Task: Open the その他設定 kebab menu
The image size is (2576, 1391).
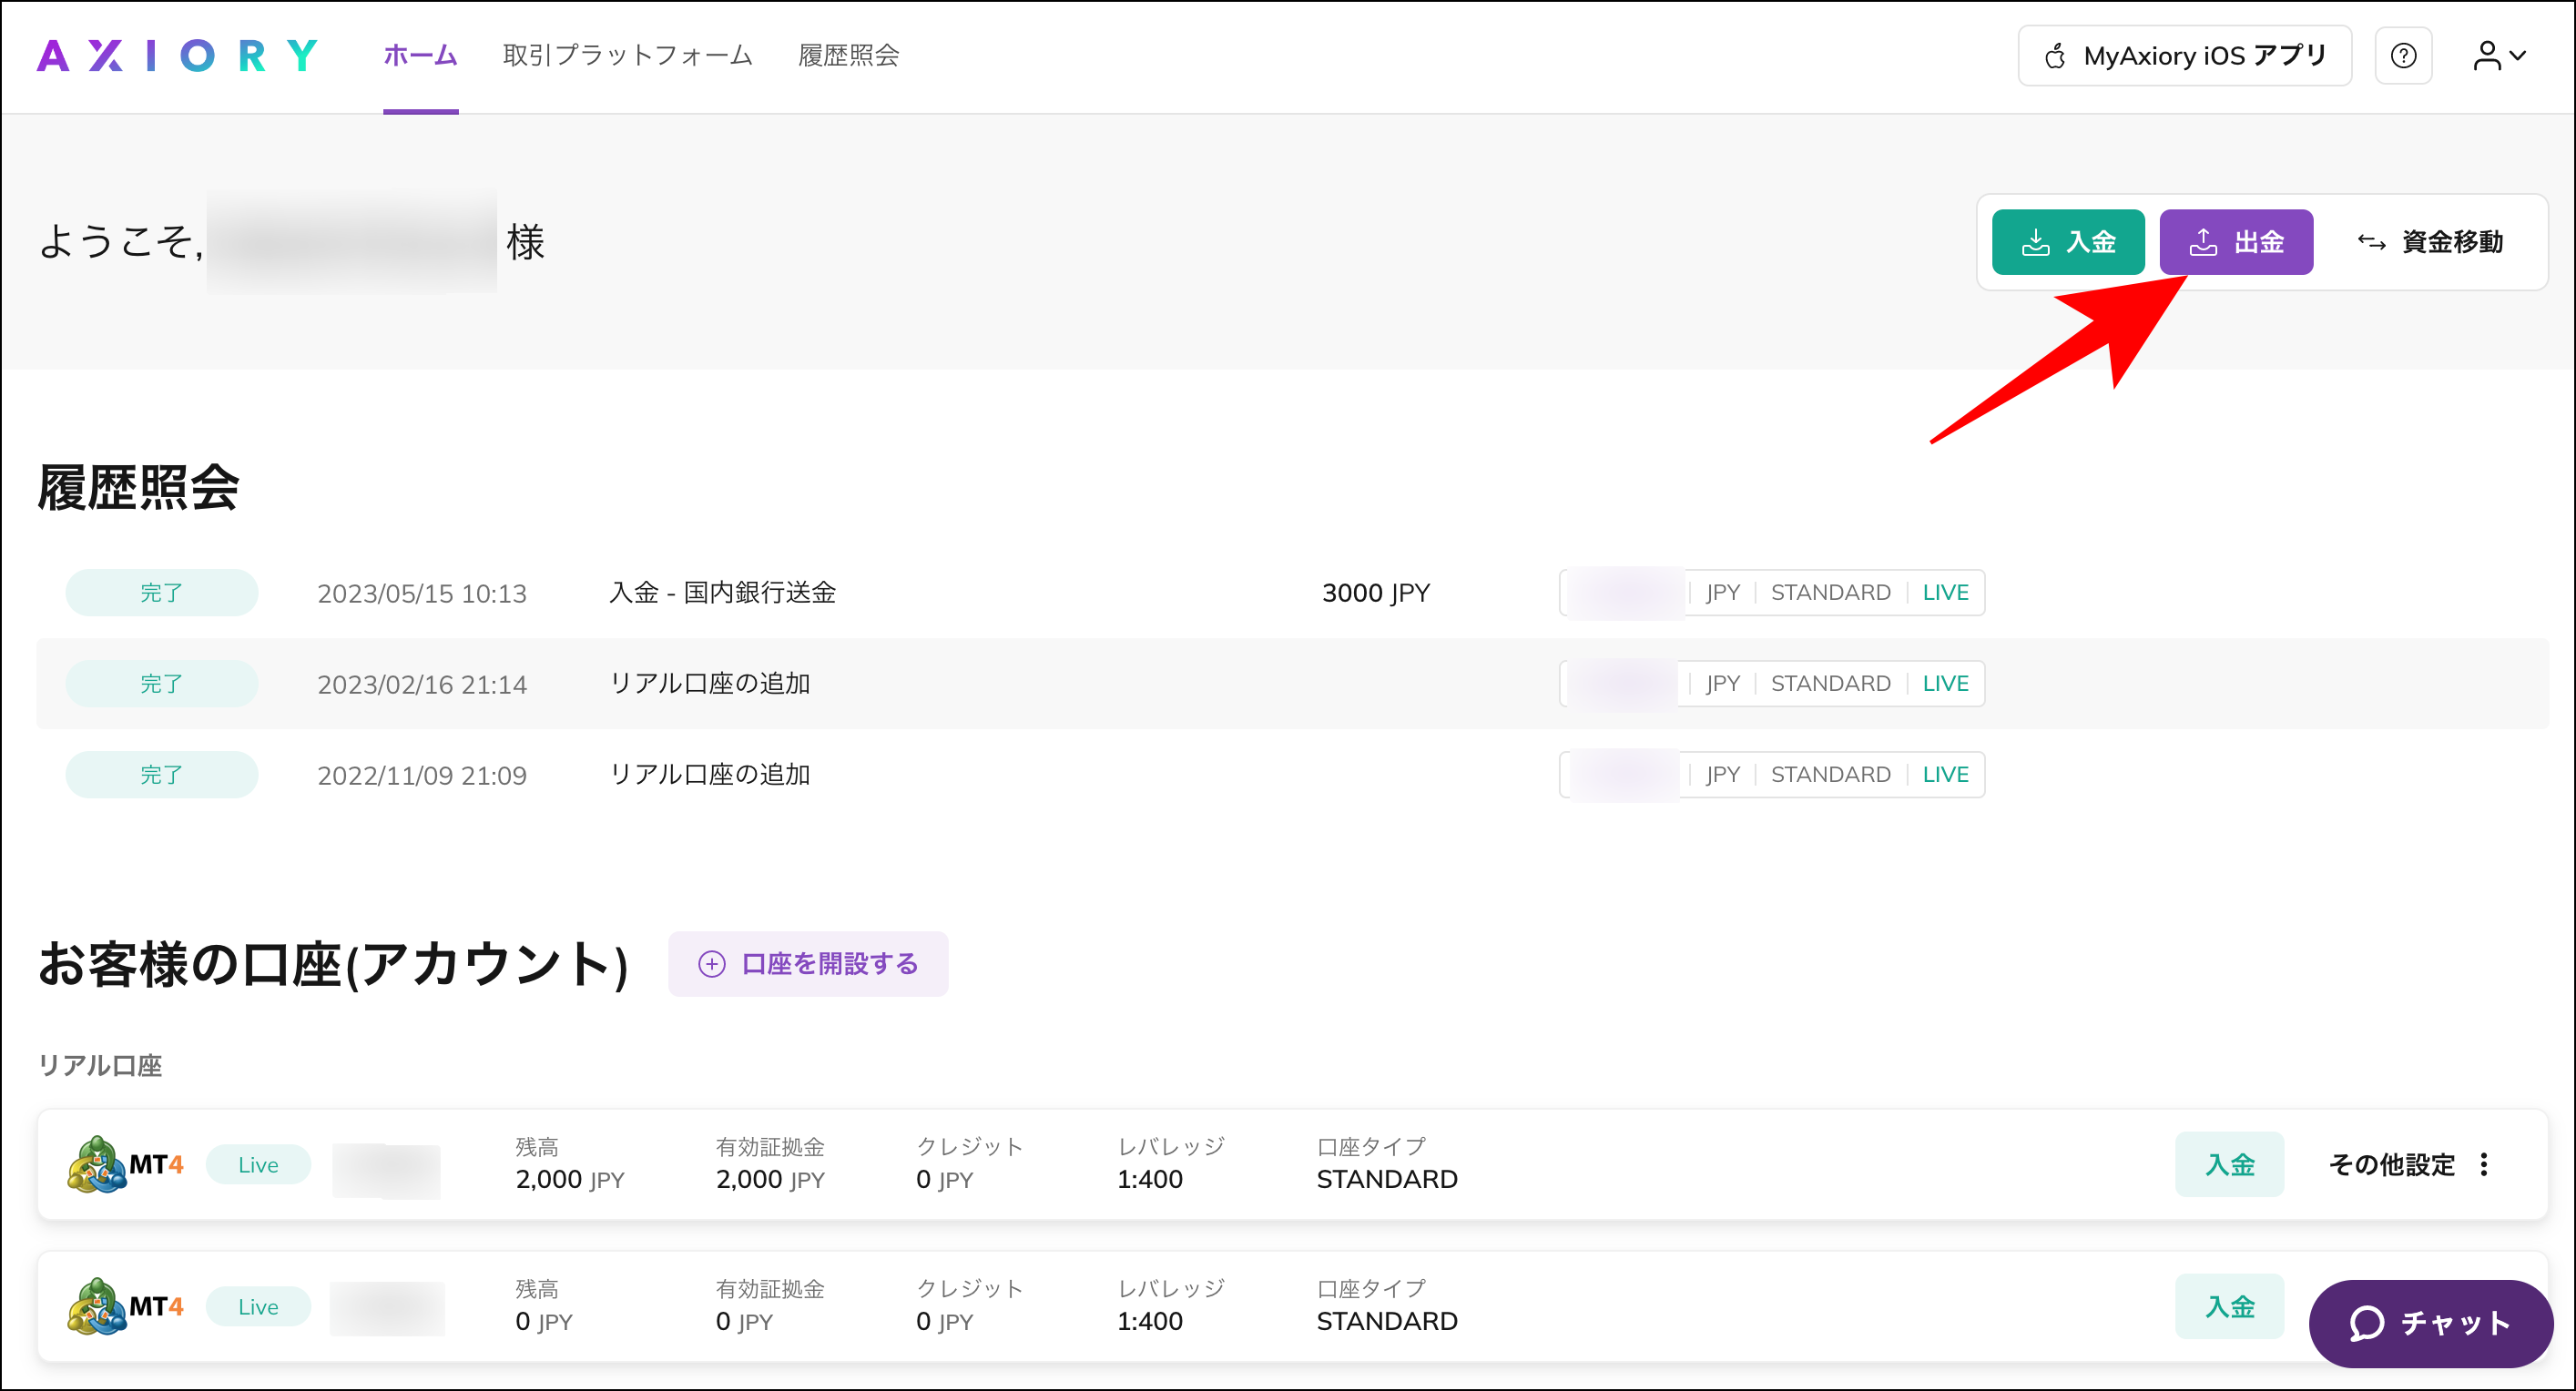Action: (2484, 1163)
